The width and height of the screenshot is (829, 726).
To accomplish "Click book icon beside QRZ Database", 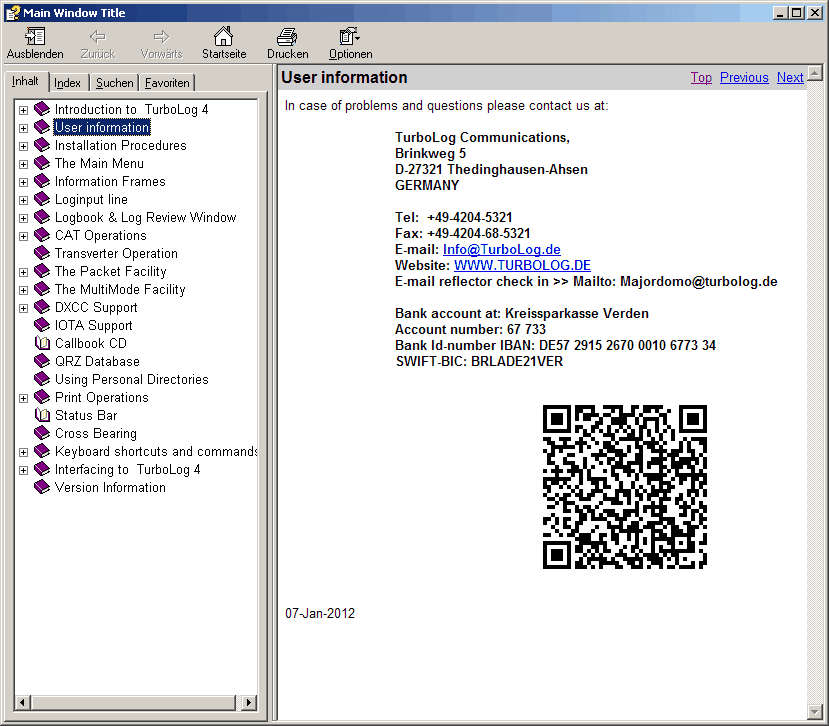I will pyautogui.click(x=42, y=361).
